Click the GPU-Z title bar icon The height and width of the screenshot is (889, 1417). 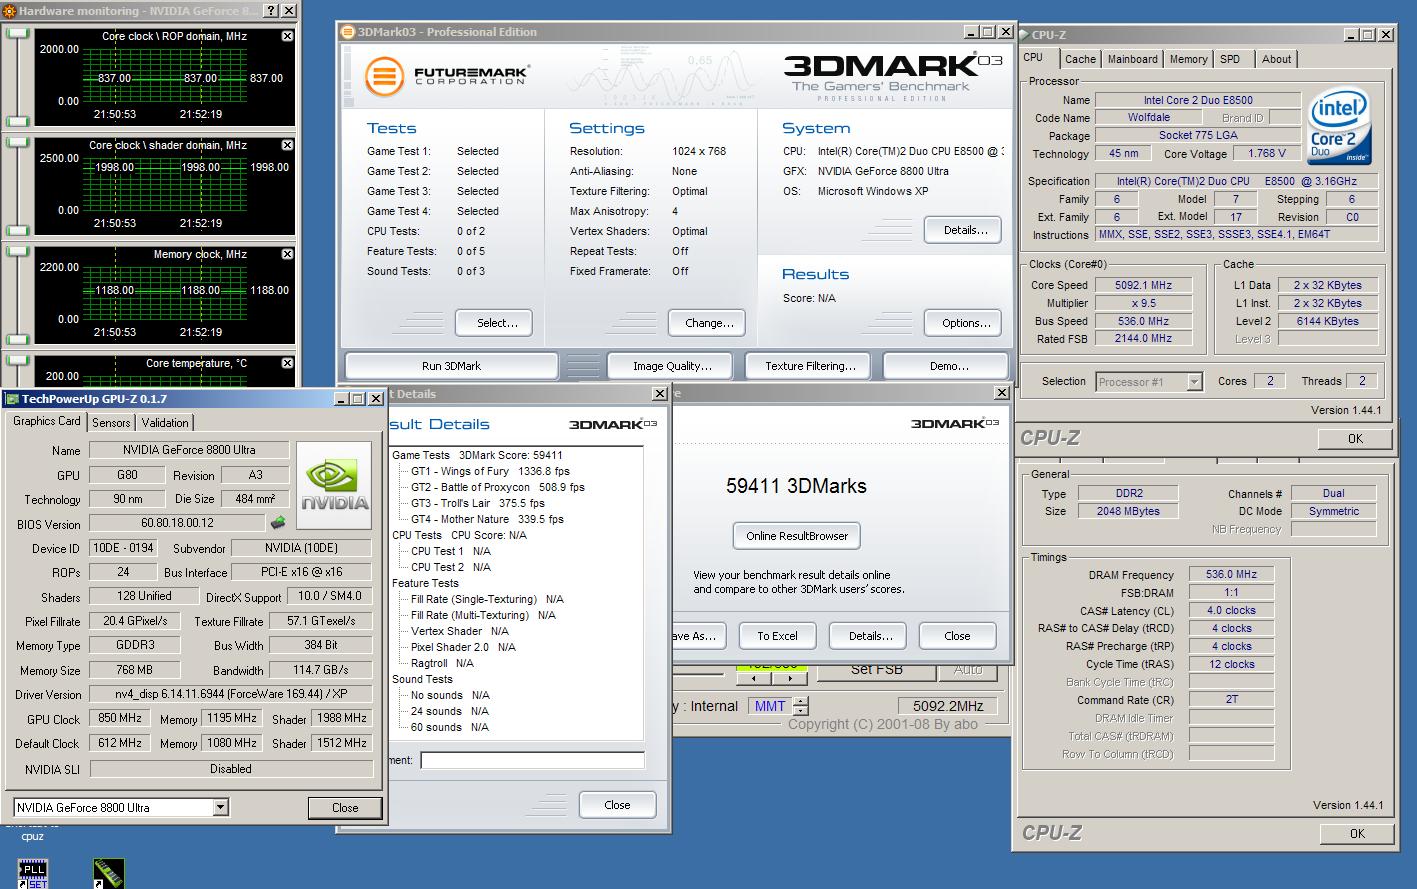12,399
